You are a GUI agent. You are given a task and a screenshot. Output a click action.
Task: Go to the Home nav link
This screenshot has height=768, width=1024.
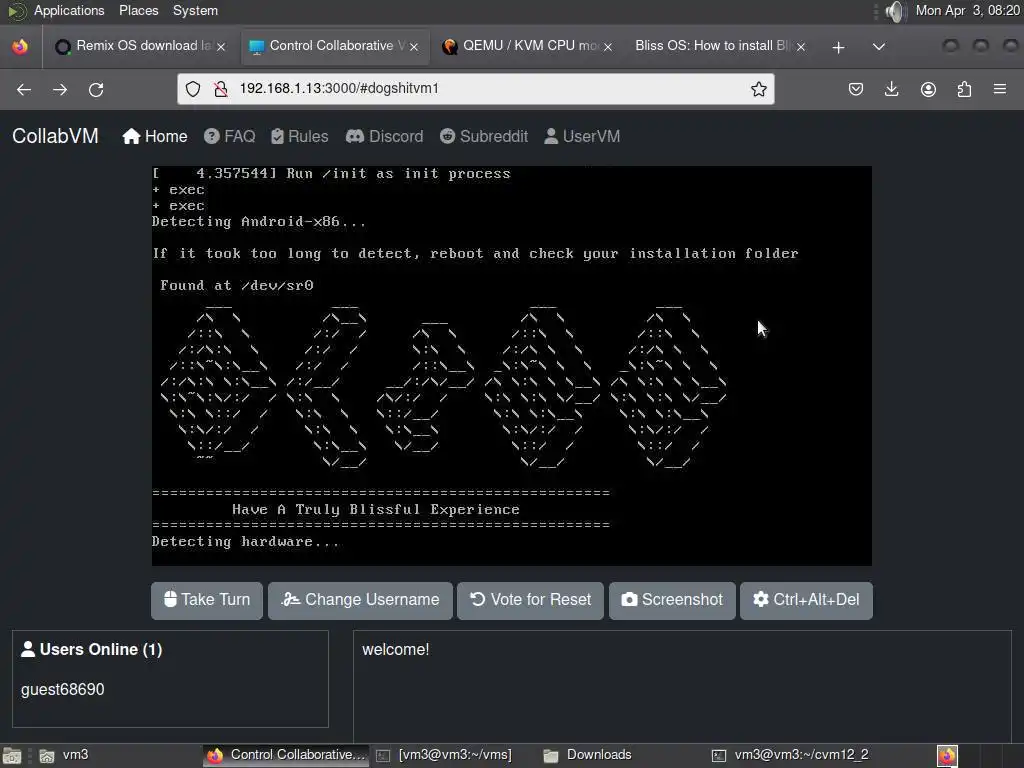[x=155, y=136]
